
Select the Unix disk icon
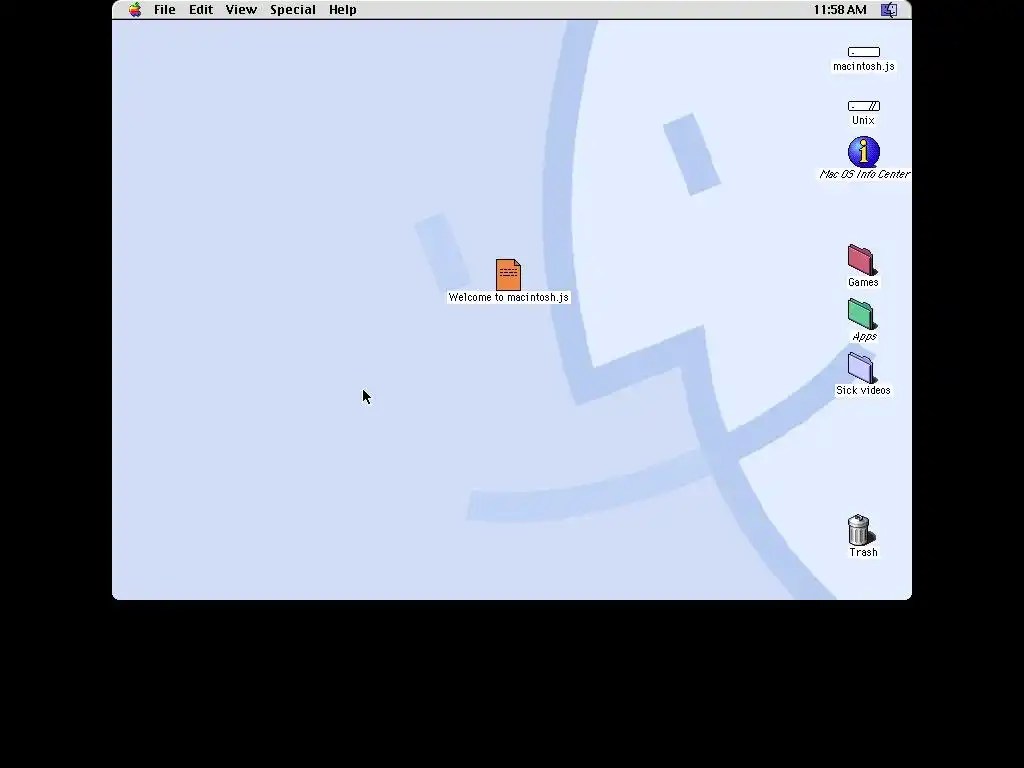863,106
